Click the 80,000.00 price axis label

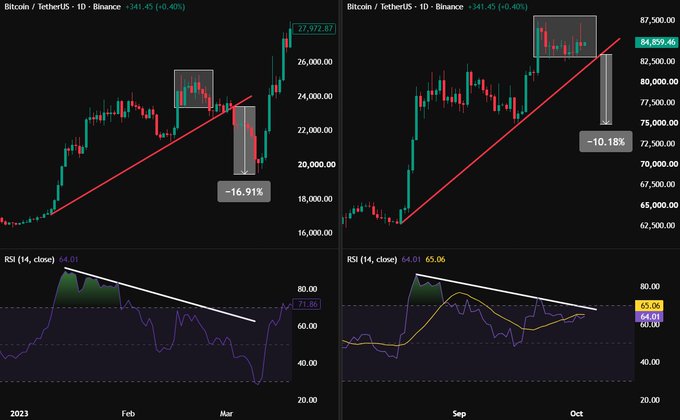click(659, 82)
